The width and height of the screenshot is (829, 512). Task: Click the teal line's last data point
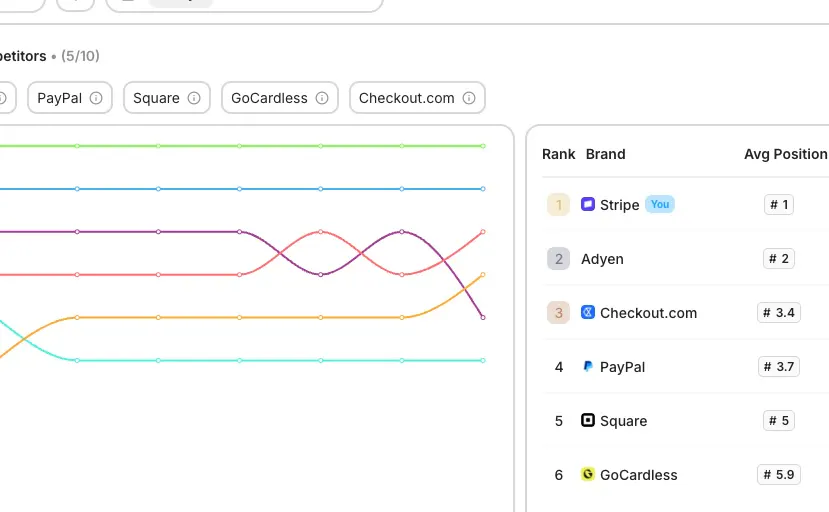tap(483, 360)
